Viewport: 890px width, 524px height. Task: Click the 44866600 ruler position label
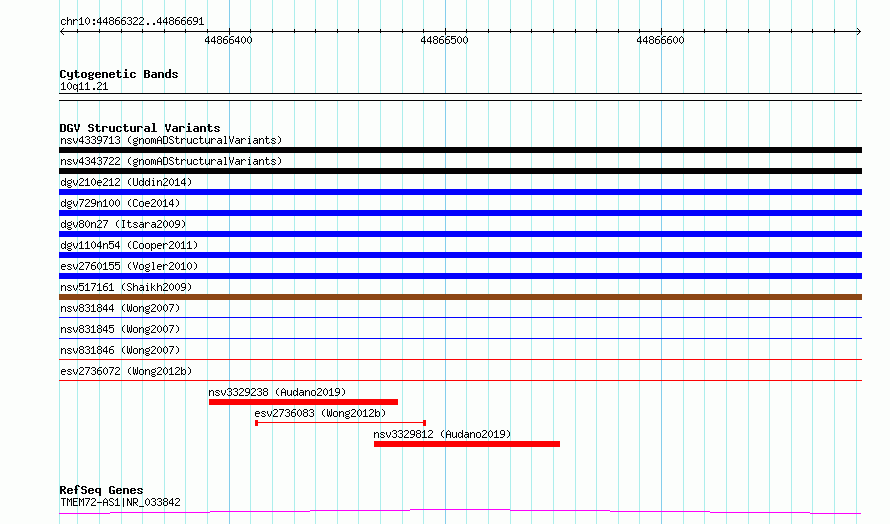pos(660,40)
